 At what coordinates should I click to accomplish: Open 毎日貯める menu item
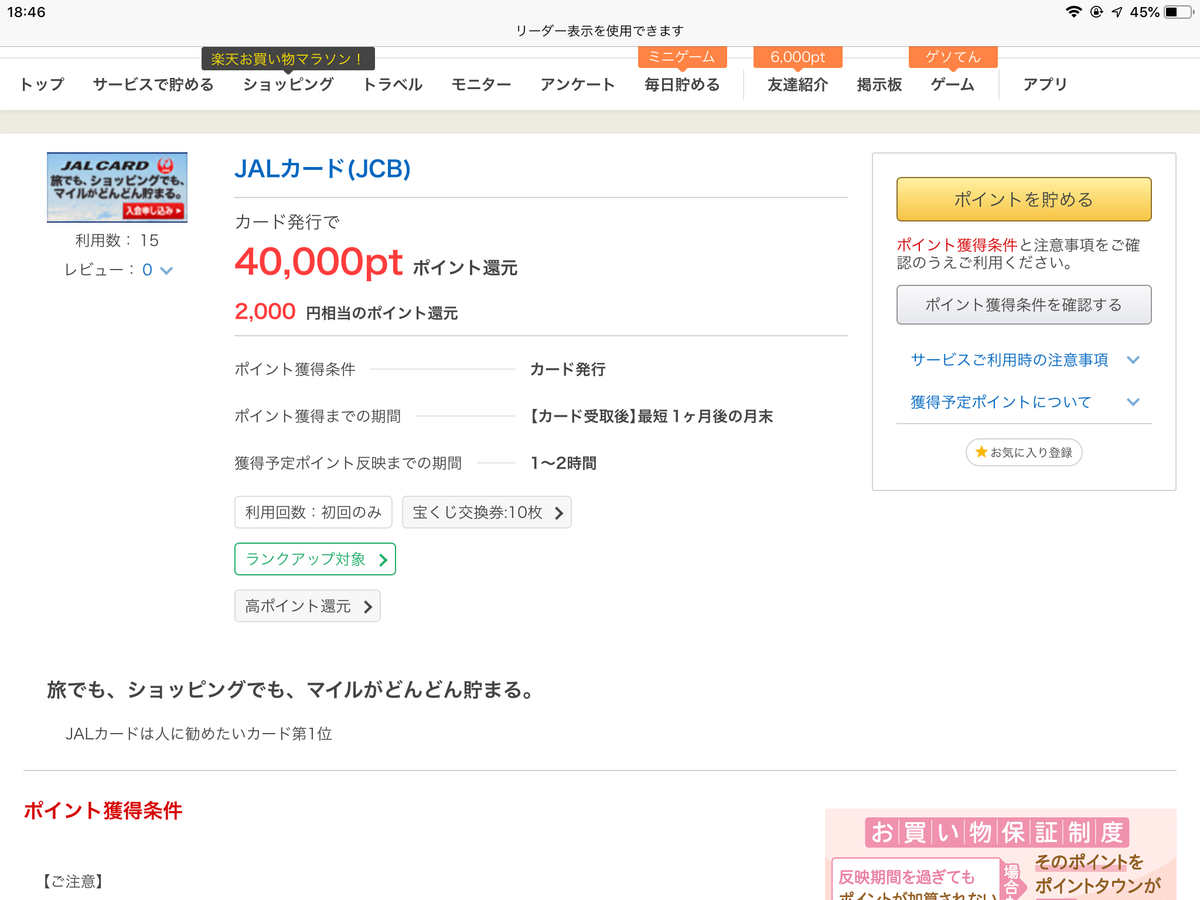point(682,85)
